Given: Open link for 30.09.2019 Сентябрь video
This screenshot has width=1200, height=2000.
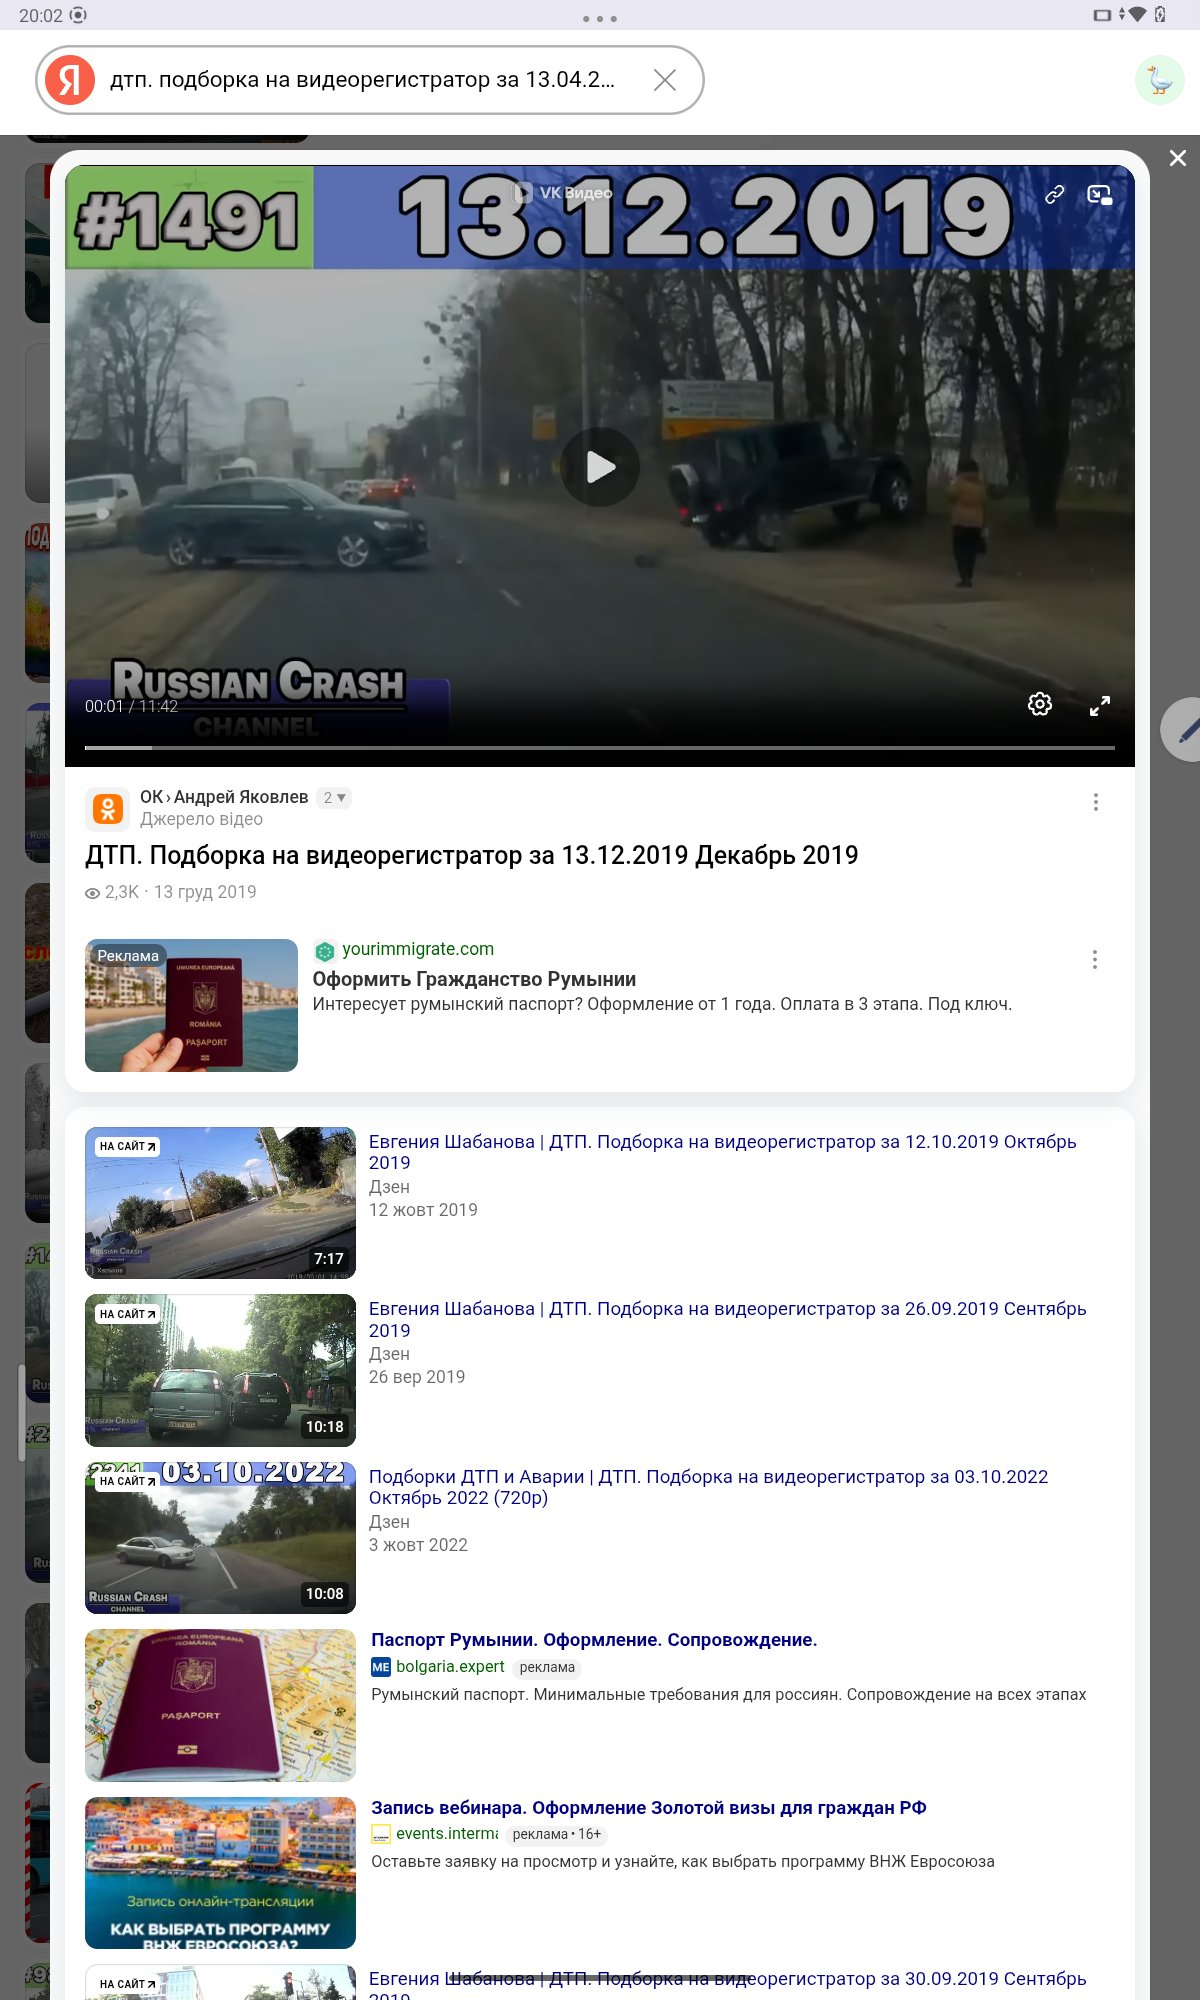Looking at the screenshot, I should pyautogui.click(x=727, y=1986).
